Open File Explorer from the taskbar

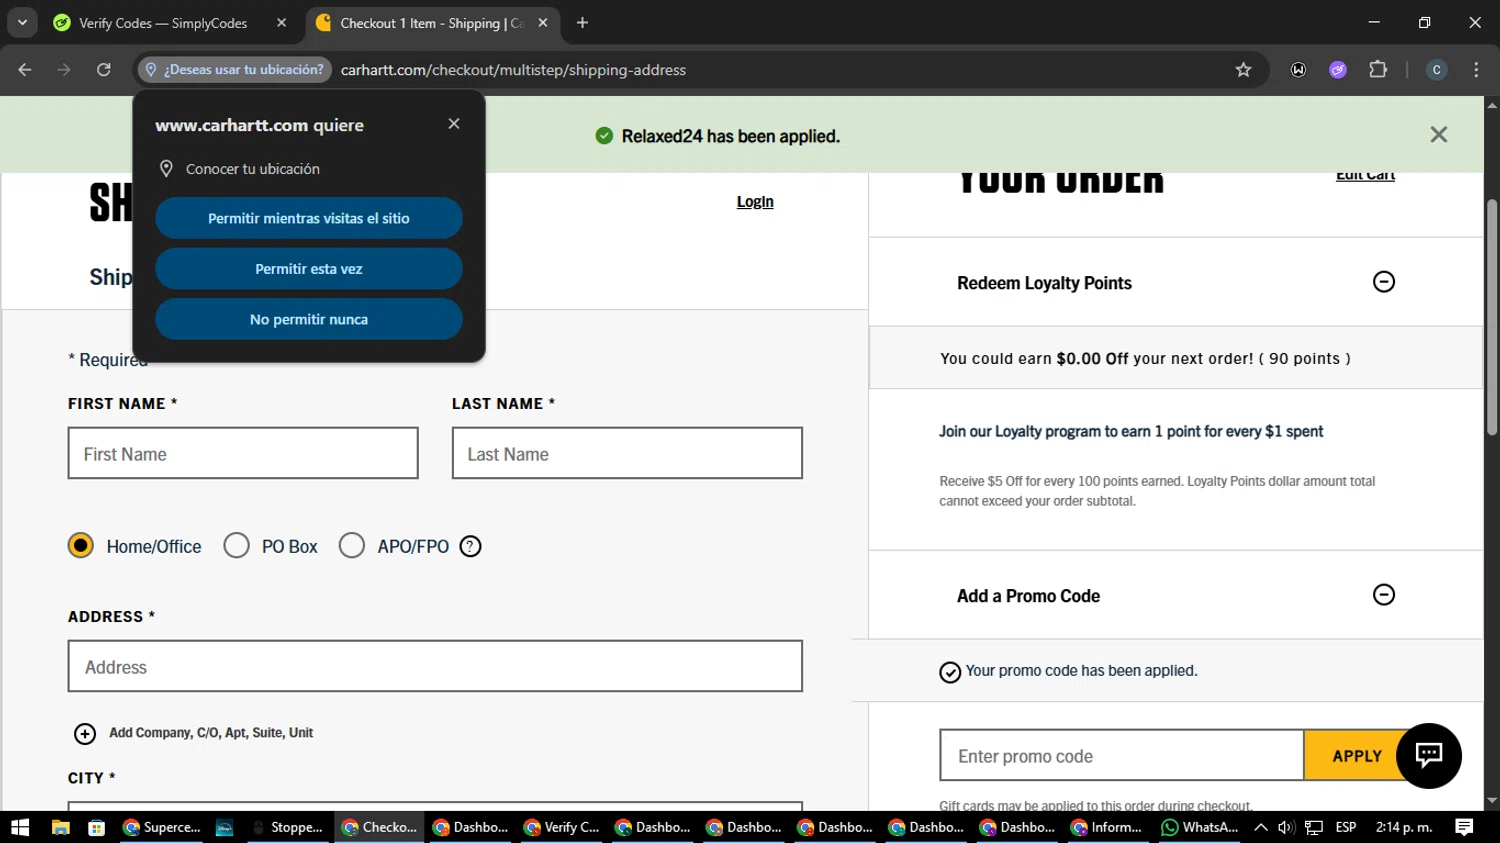coord(60,827)
